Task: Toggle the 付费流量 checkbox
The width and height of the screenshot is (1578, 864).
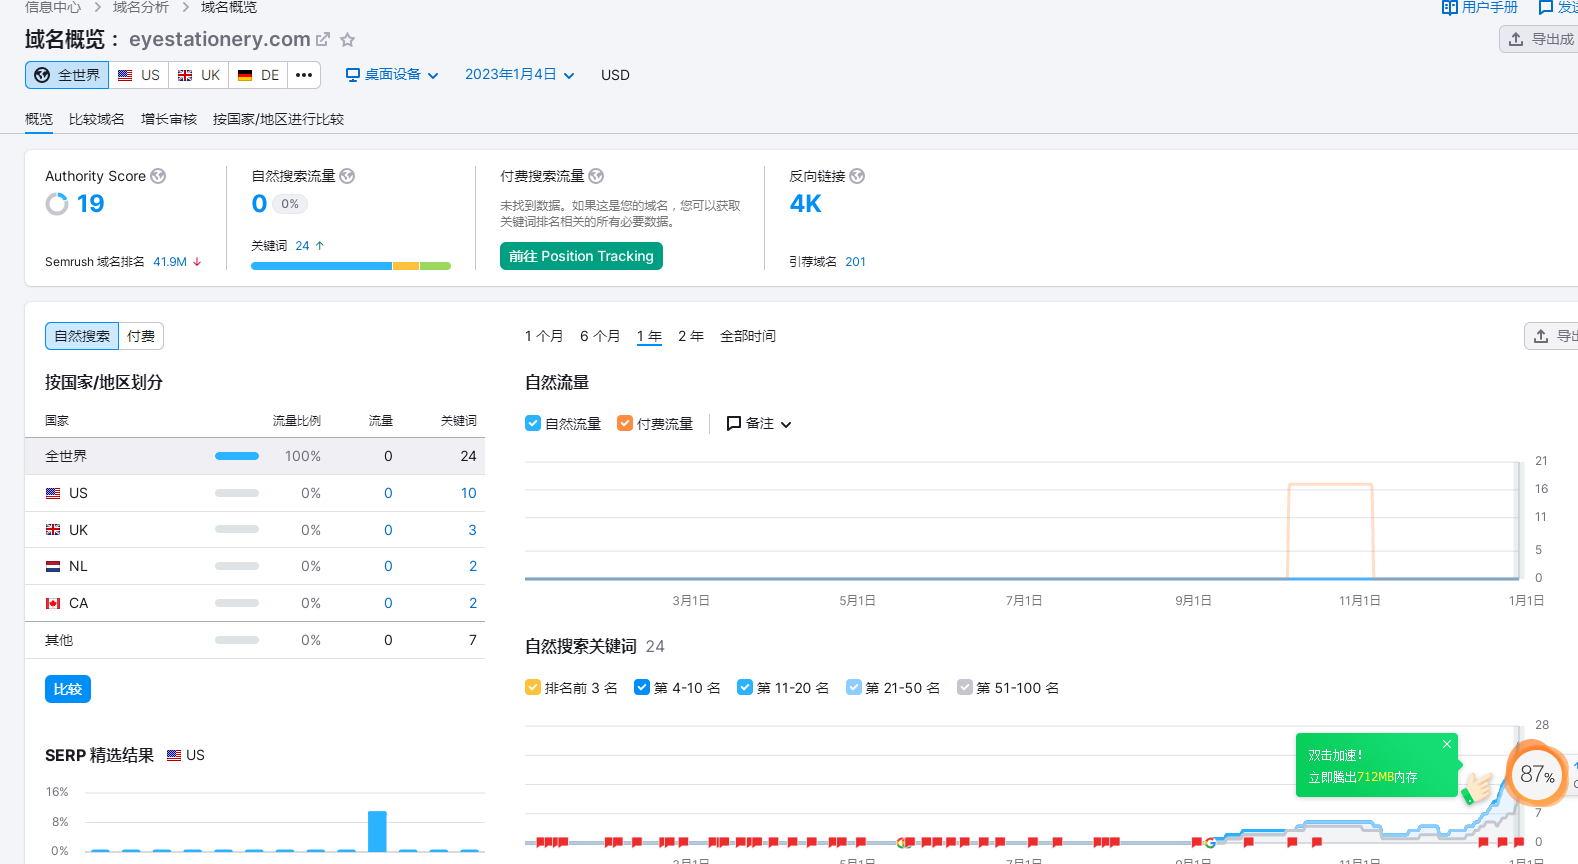Action: click(625, 423)
